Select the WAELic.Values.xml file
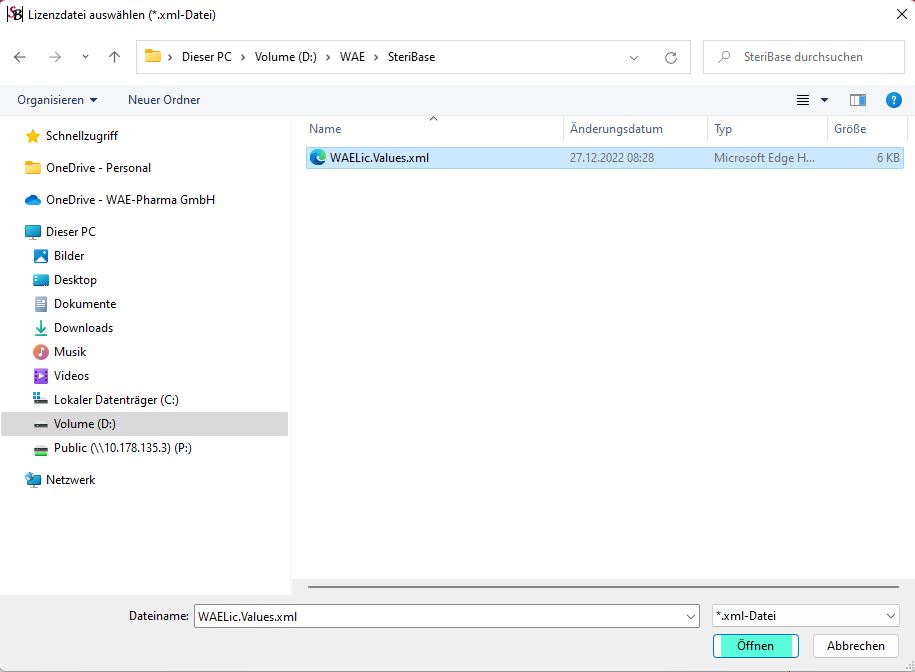The height and width of the screenshot is (672, 915). click(605, 158)
